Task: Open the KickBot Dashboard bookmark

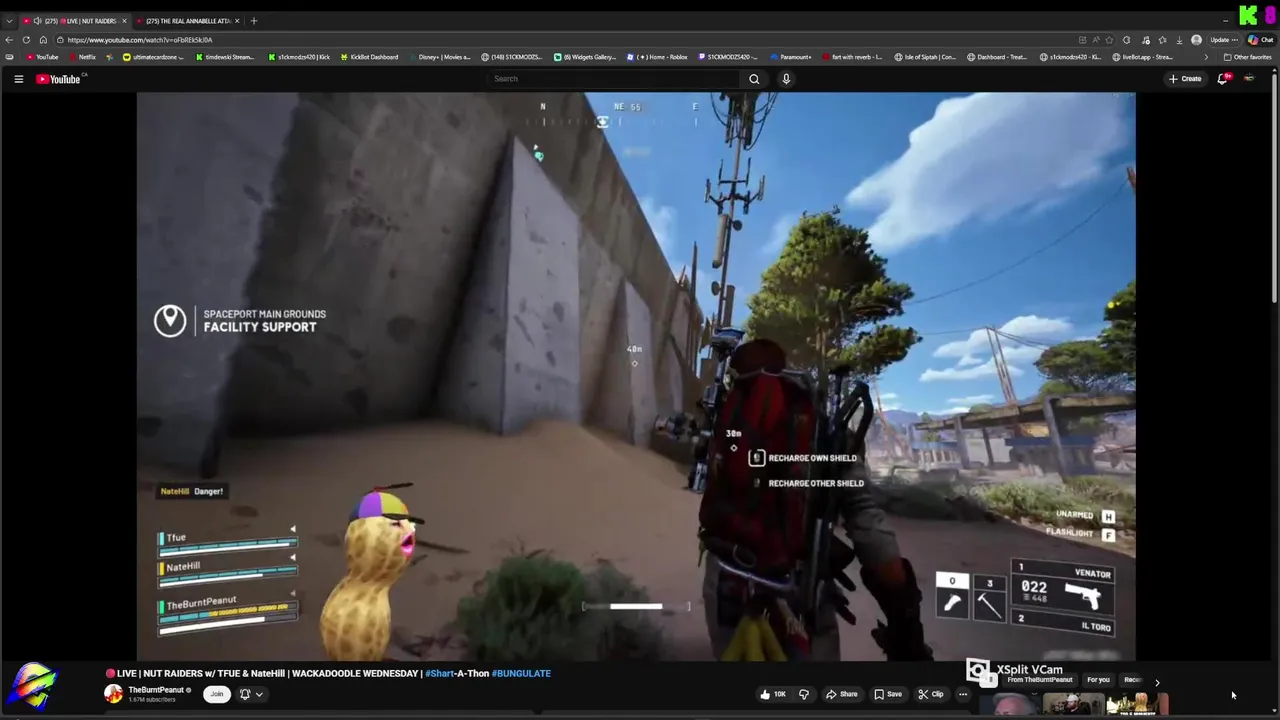Action: click(369, 57)
